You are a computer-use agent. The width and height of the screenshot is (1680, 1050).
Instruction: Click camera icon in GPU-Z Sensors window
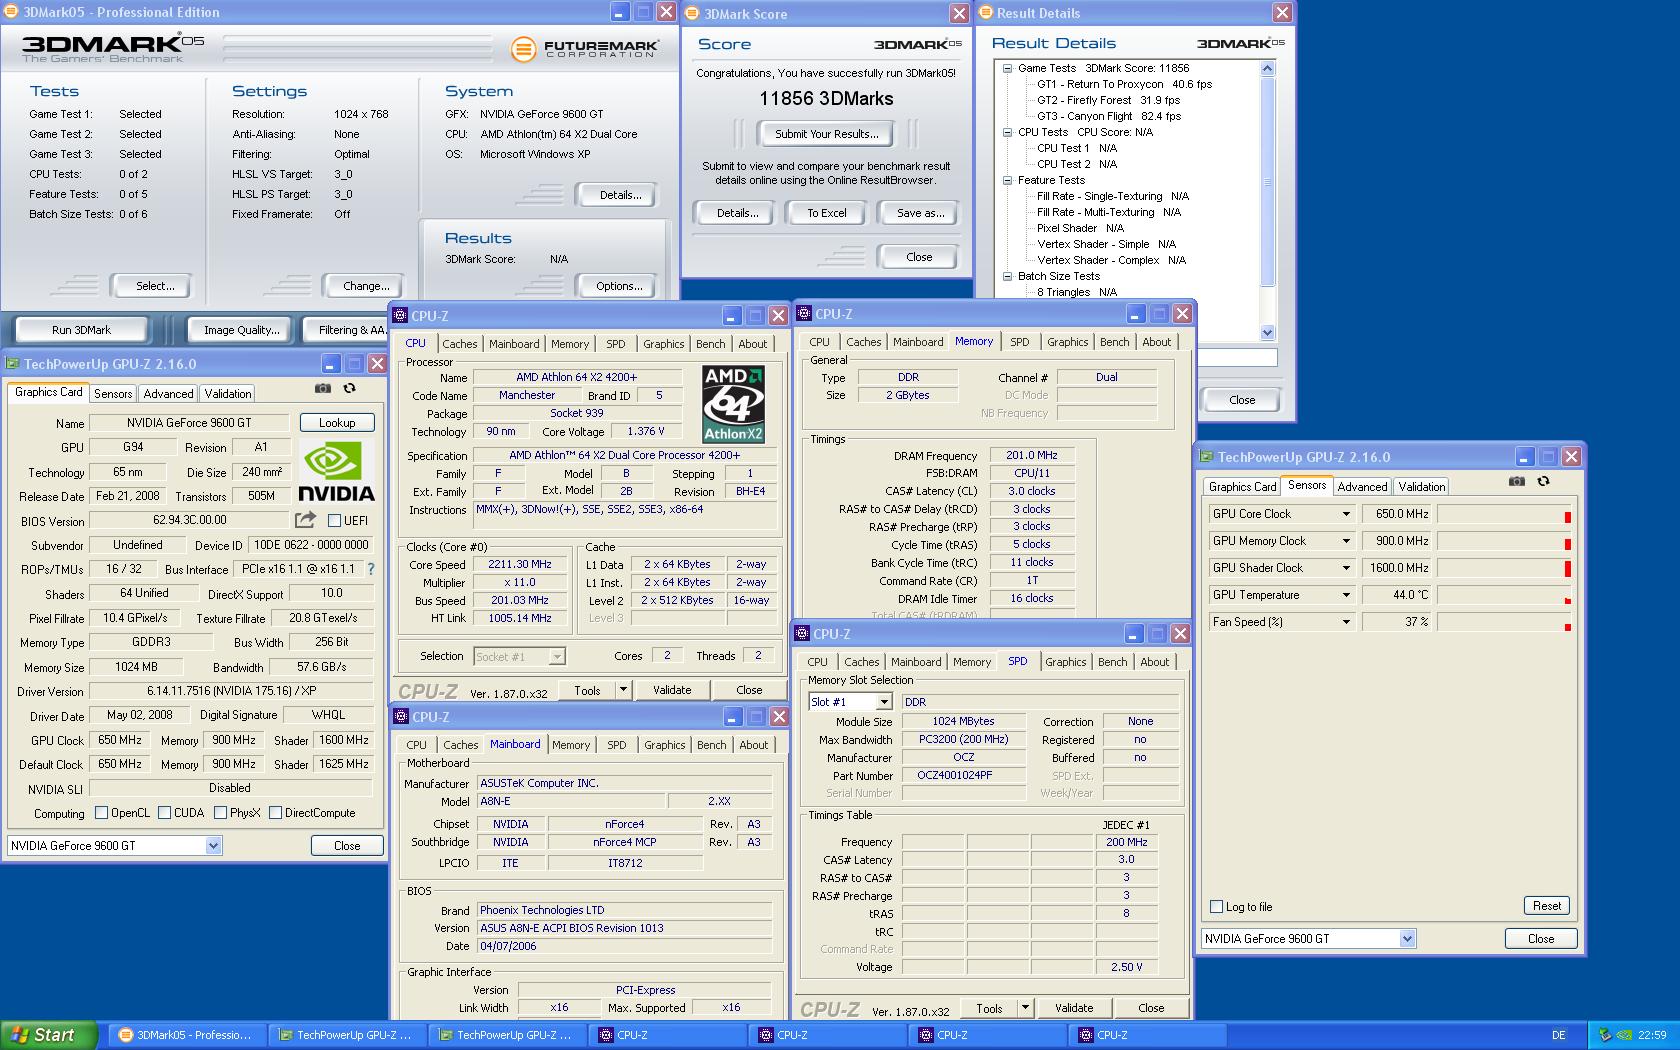tap(1517, 481)
